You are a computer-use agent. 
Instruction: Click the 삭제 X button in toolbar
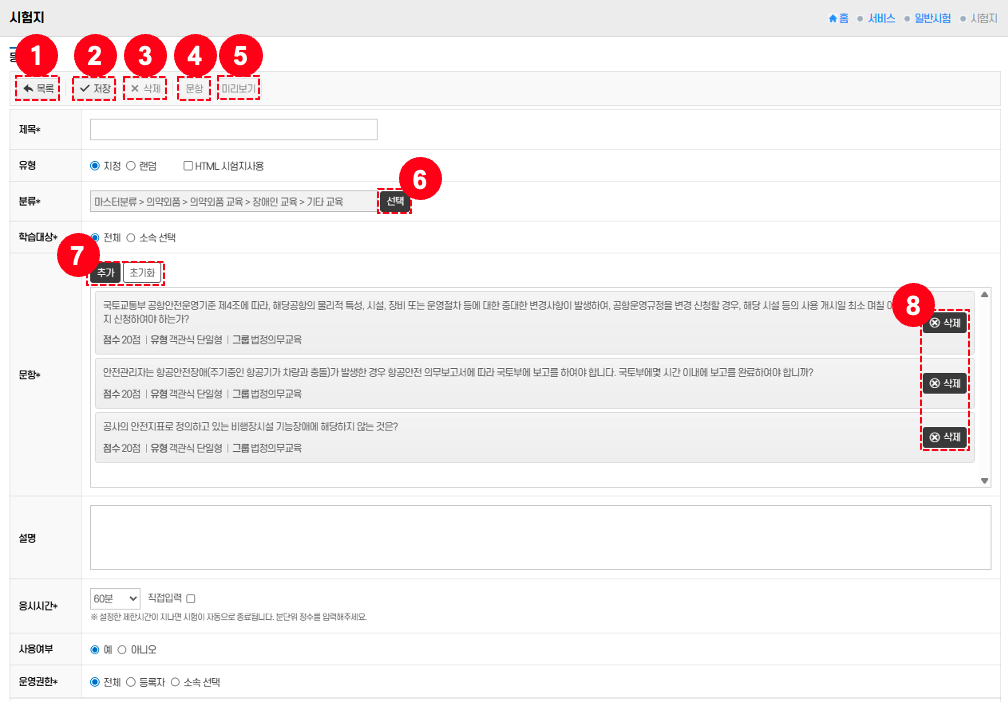[146, 89]
